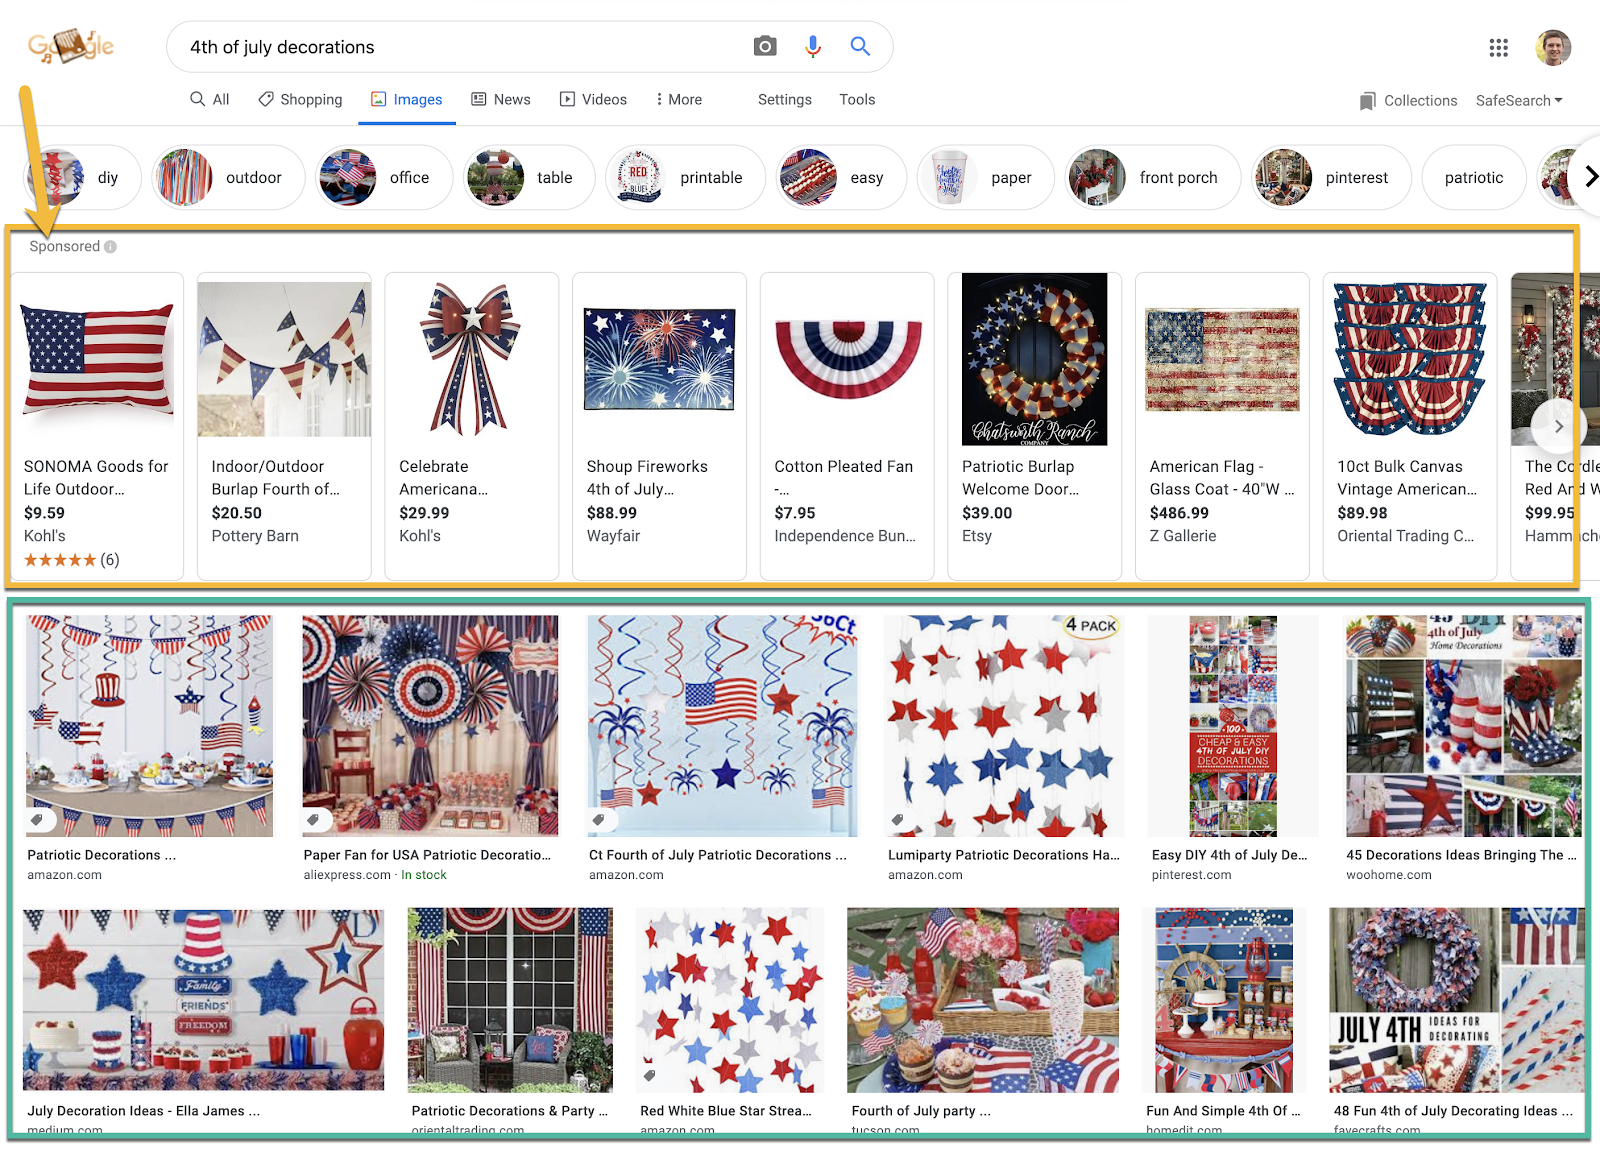
Task: Click the search by image camera icon
Action: [765, 46]
